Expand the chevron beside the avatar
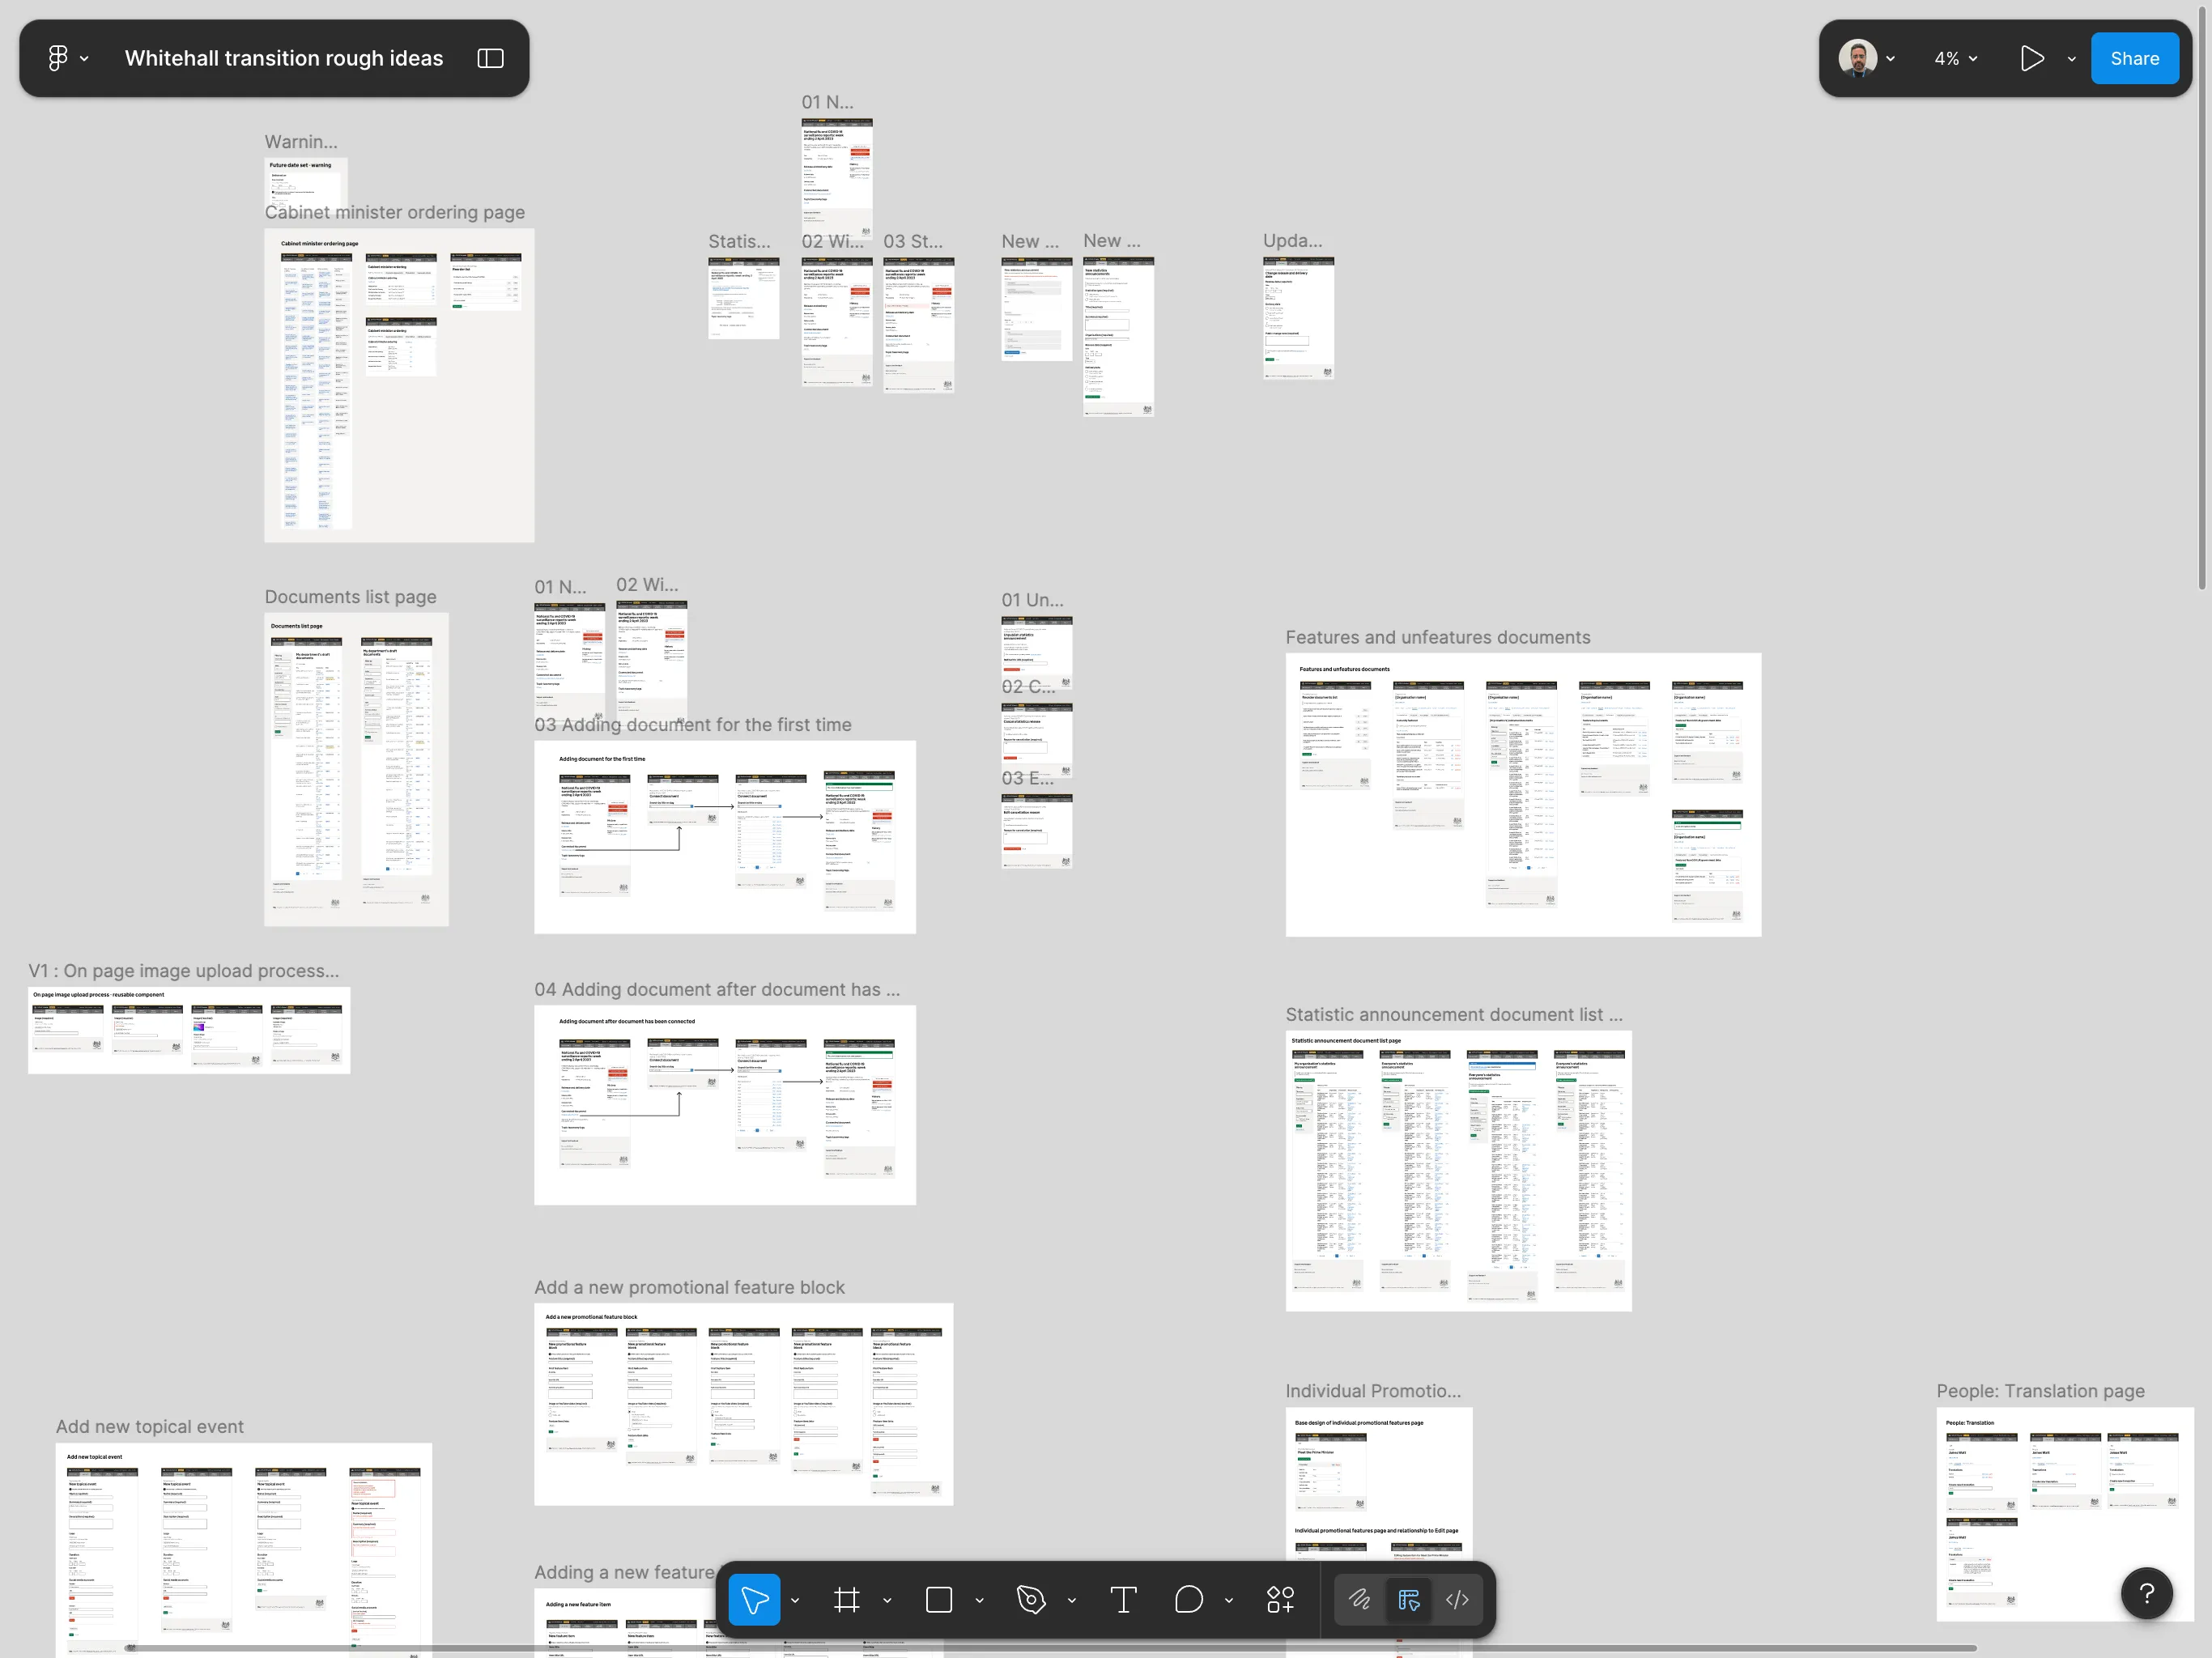 tap(1890, 58)
